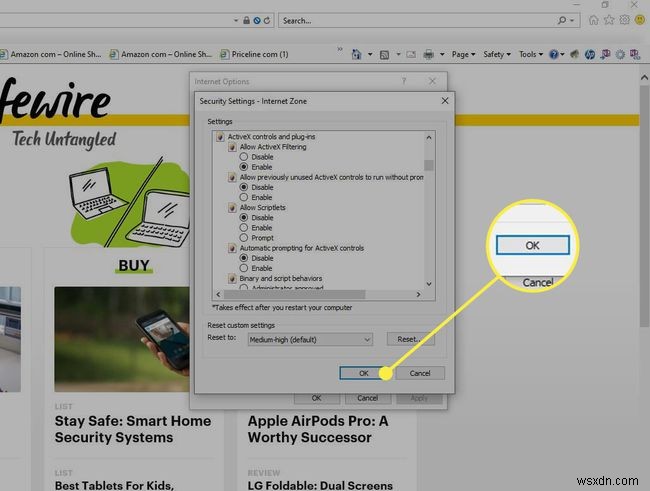Open the browser settings gear icon
The width and height of the screenshot is (650, 491).
[x=624, y=20]
